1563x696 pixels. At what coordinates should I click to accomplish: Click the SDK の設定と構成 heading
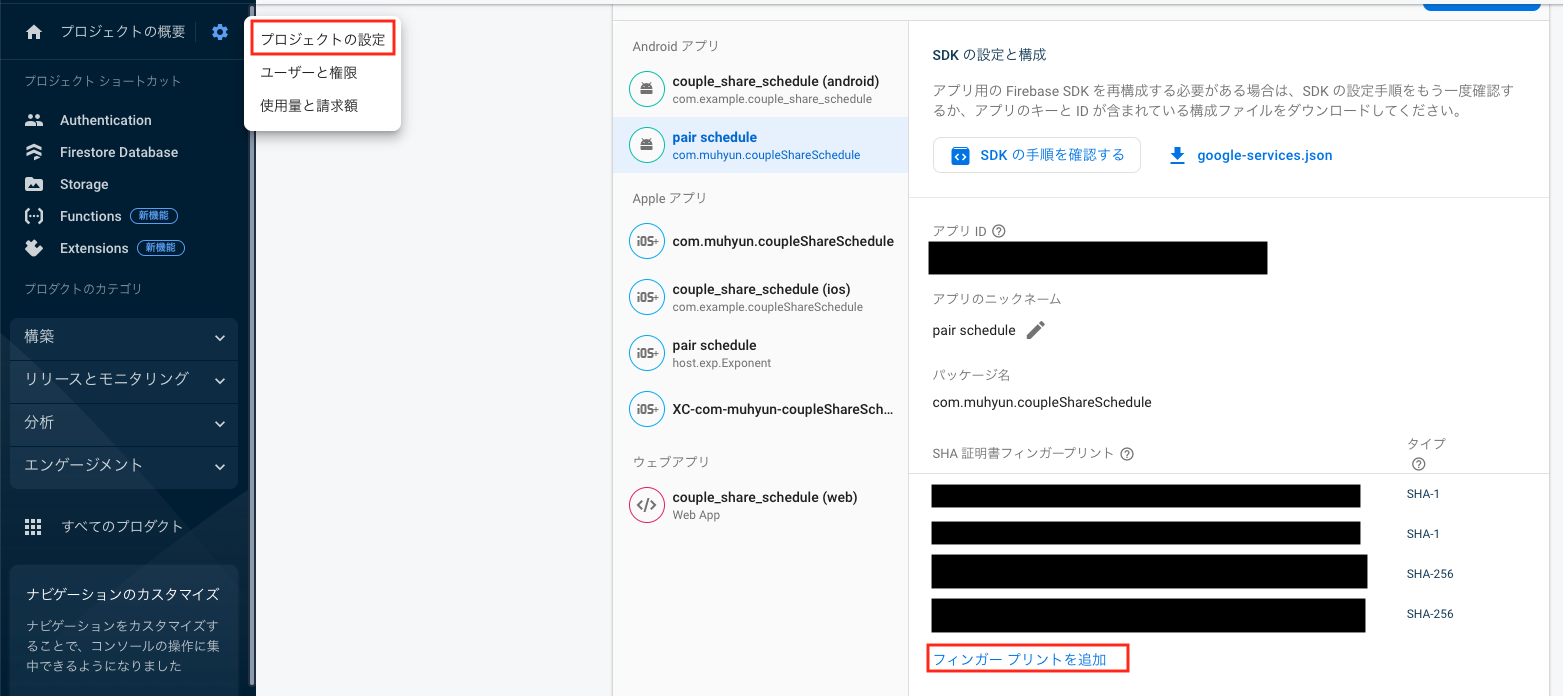(989, 55)
